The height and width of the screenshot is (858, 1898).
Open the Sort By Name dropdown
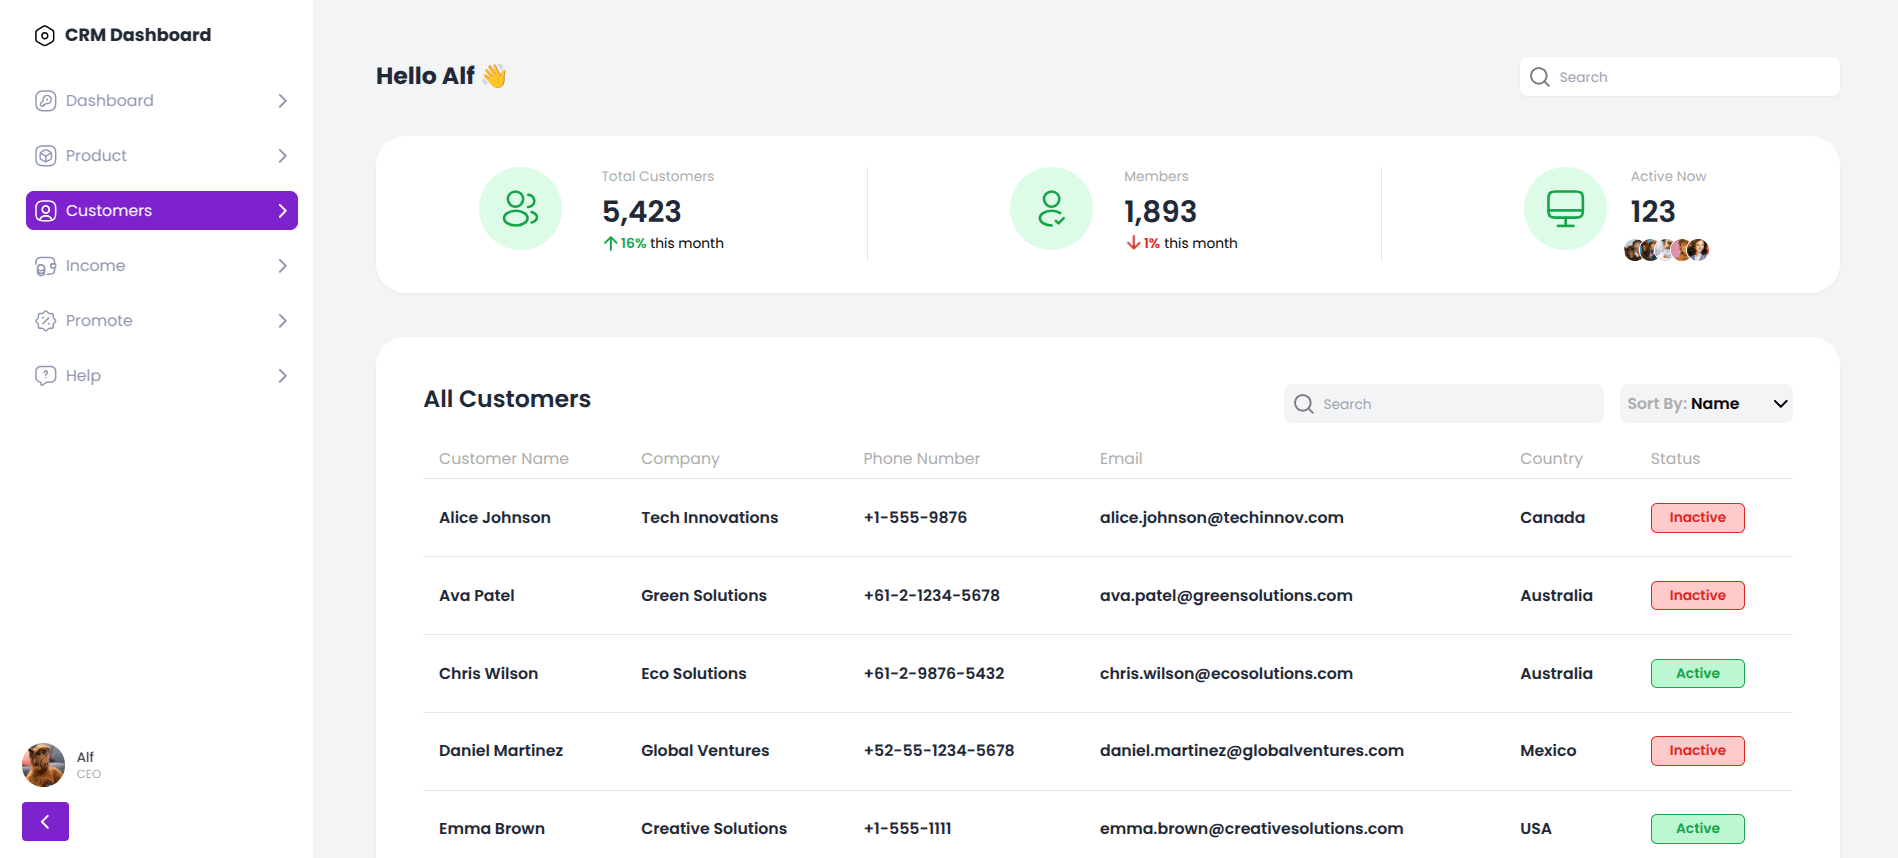(1706, 404)
